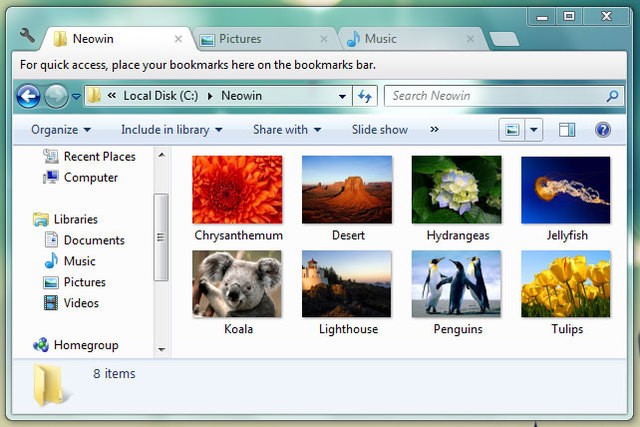This screenshot has height=427, width=640.
Task: Select the Hydrangeas thumbnail
Action: tap(457, 189)
